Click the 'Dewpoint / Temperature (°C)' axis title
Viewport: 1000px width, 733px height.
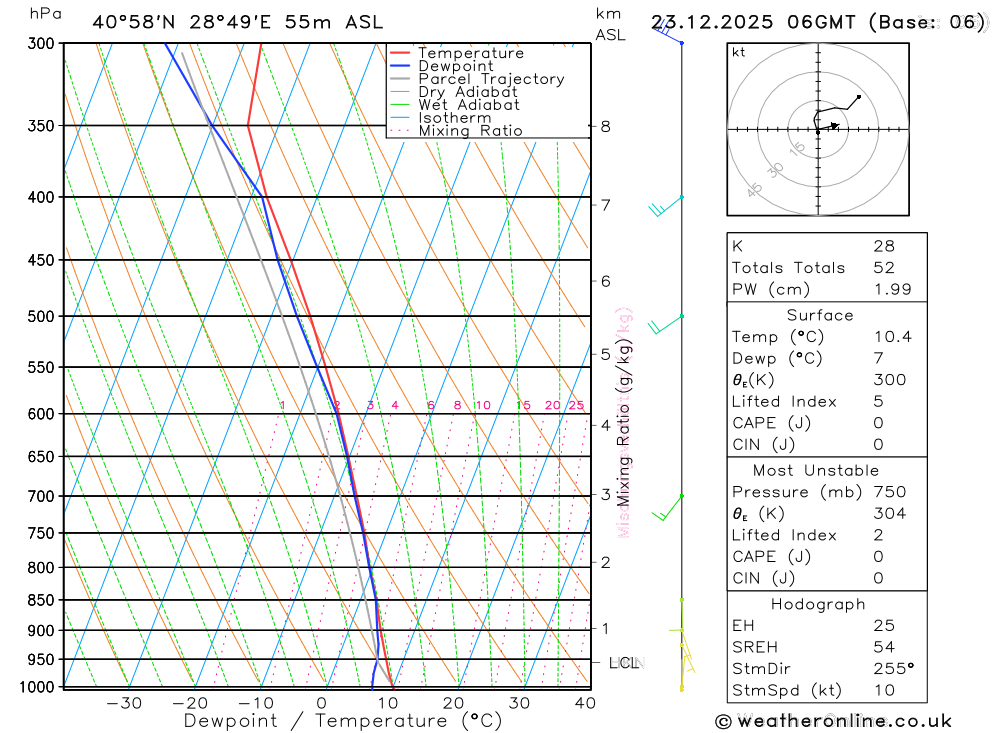[342, 721]
